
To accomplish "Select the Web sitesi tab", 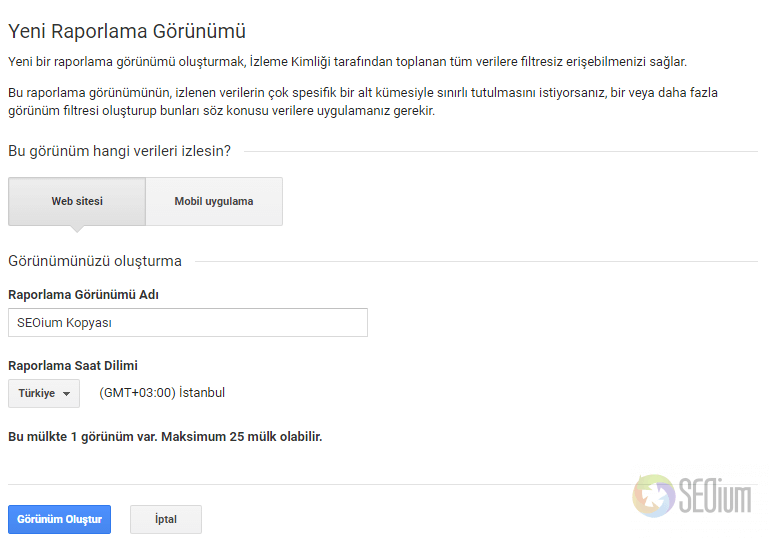I will (x=77, y=202).
